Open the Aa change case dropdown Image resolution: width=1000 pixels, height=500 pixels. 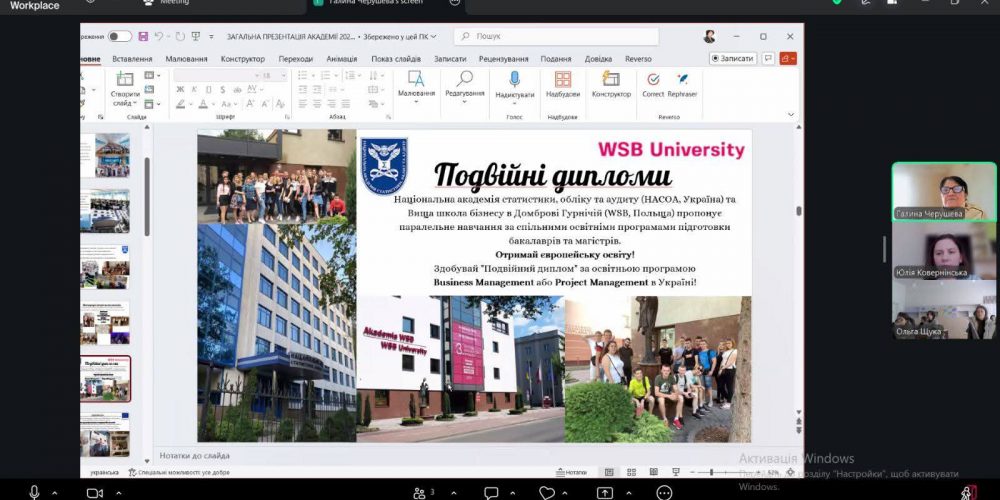click(228, 104)
